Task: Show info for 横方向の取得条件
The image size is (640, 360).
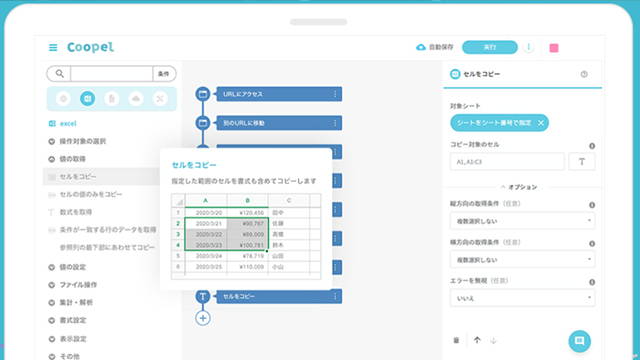Action: [592, 244]
